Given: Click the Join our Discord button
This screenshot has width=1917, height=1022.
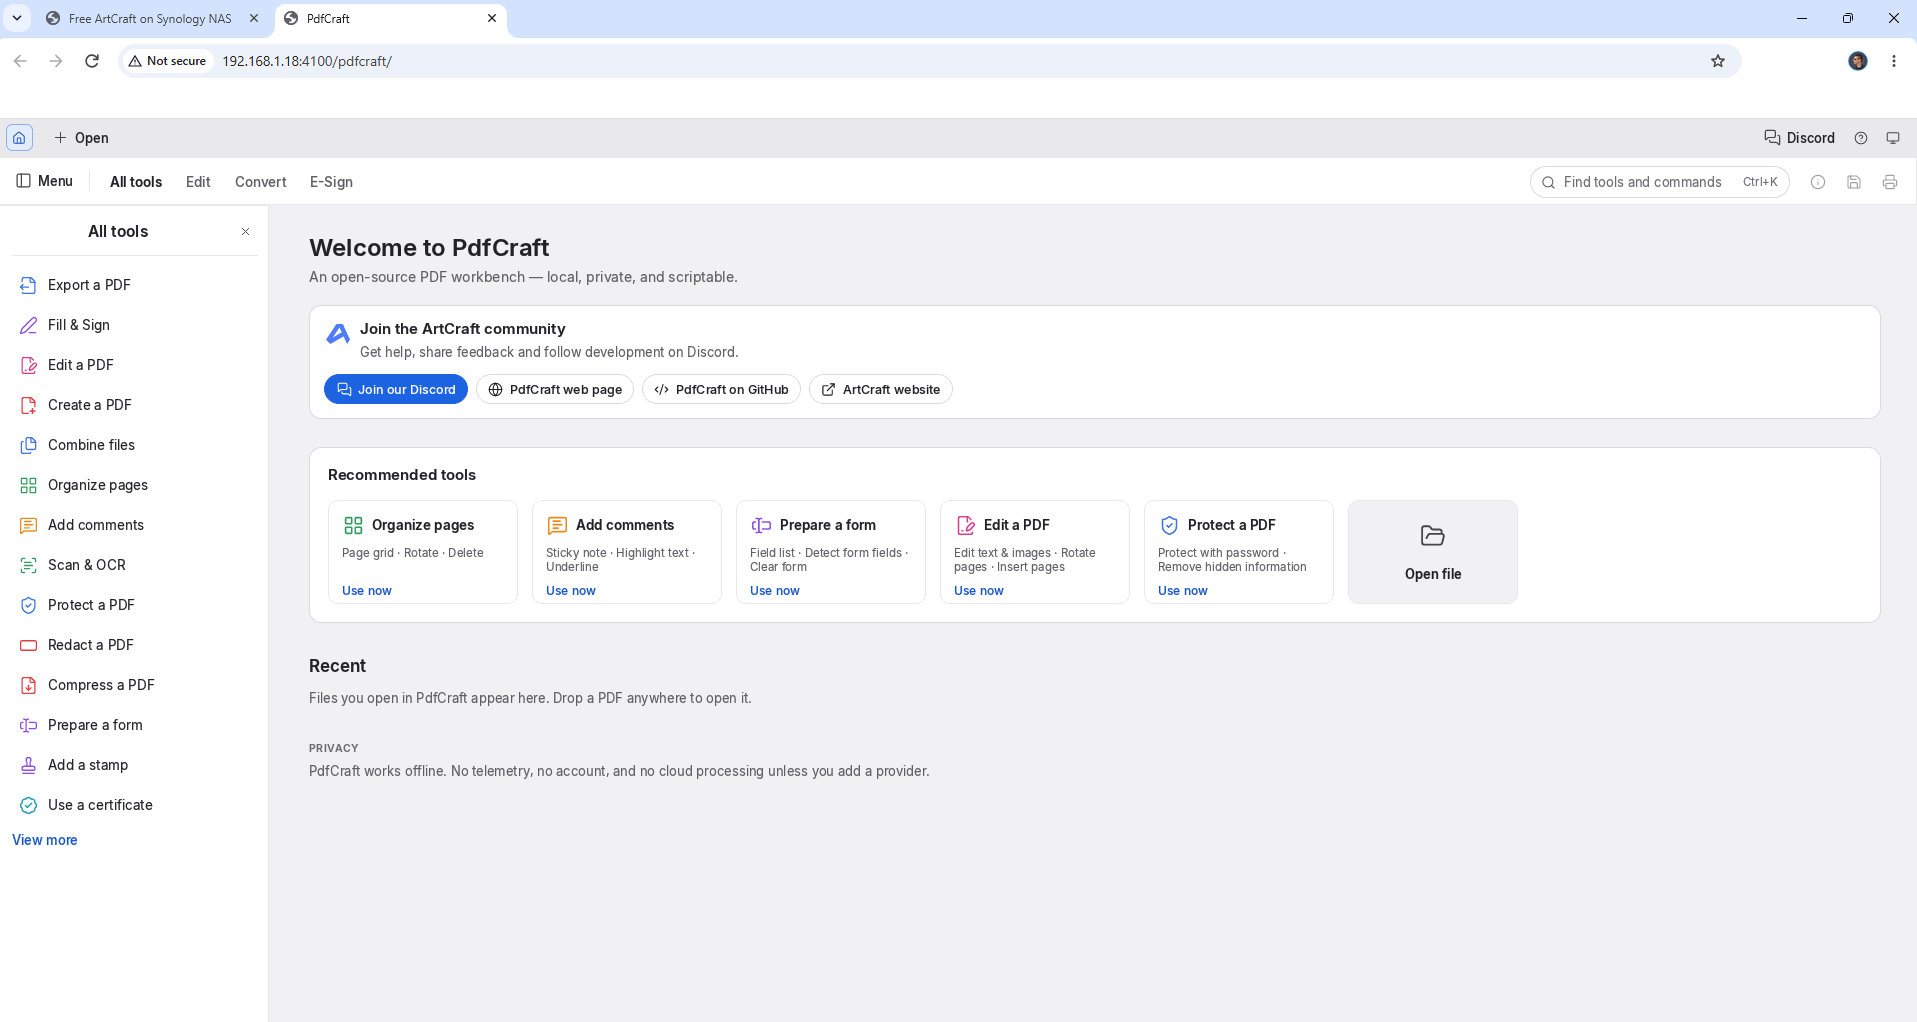Looking at the screenshot, I should (396, 390).
